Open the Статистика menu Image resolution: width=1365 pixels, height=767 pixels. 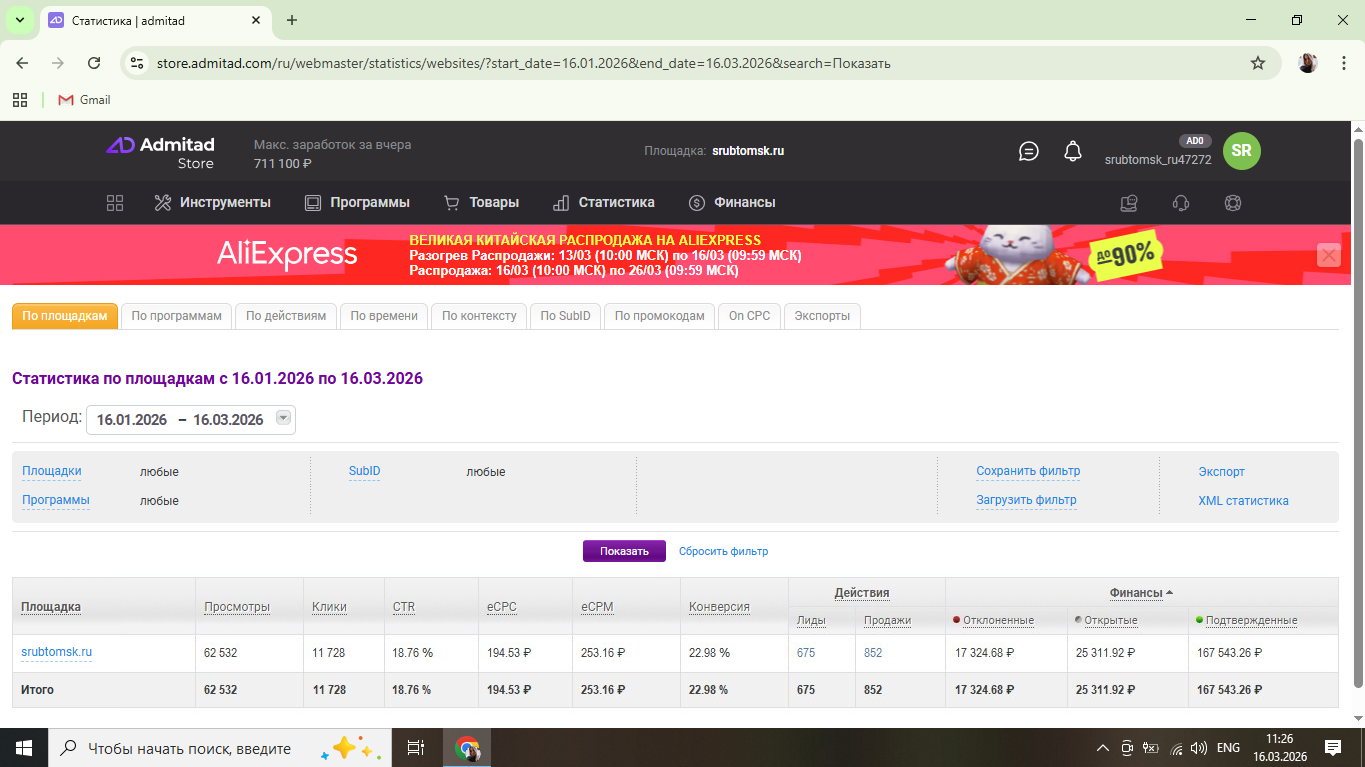click(603, 203)
